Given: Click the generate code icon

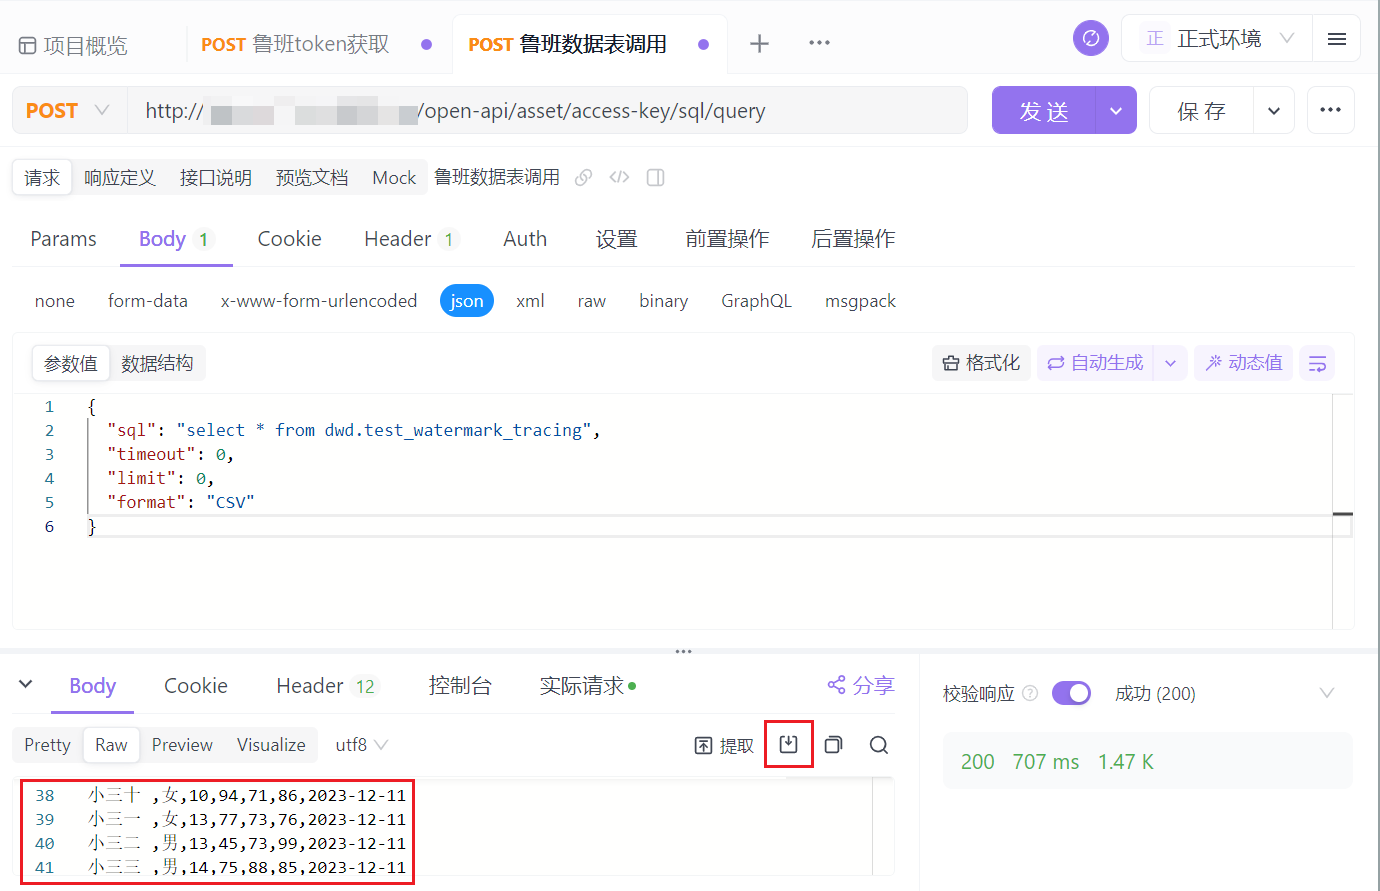Looking at the screenshot, I should pos(620,177).
